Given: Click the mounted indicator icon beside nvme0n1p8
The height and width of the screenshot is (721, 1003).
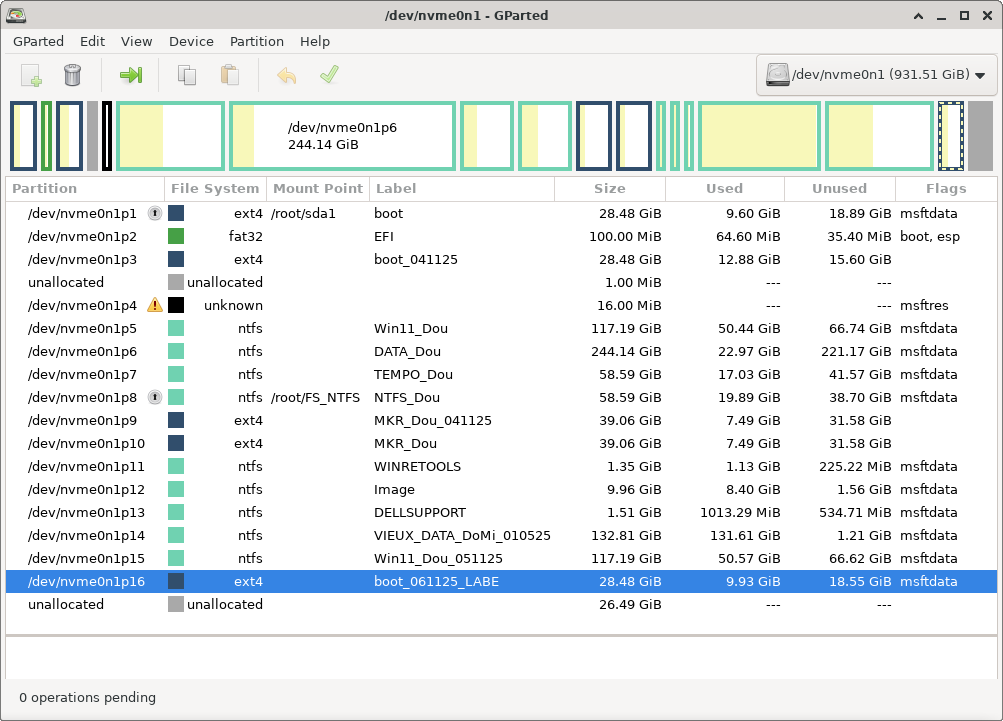Looking at the screenshot, I should click(155, 397).
